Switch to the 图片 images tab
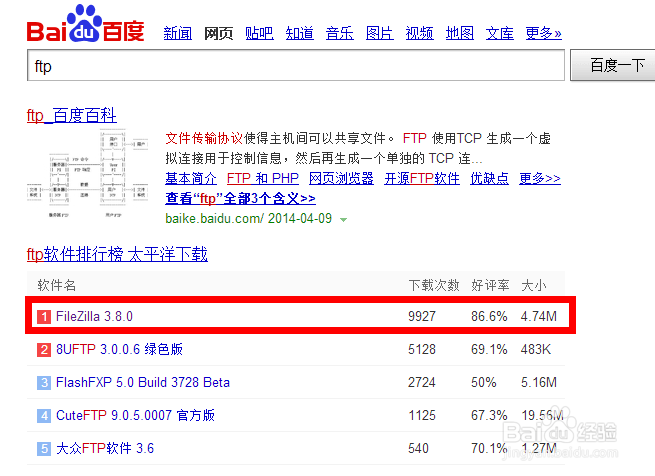The height and width of the screenshot is (476, 655). pyautogui.click(x=380, y=33)
